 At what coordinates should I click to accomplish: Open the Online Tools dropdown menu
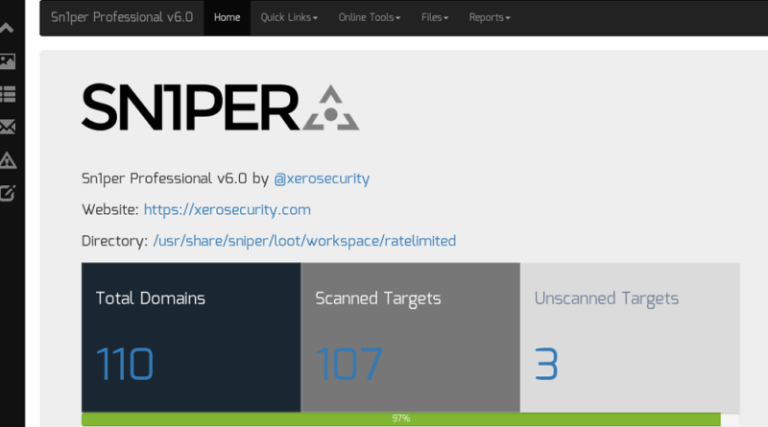tap(369, 18)
